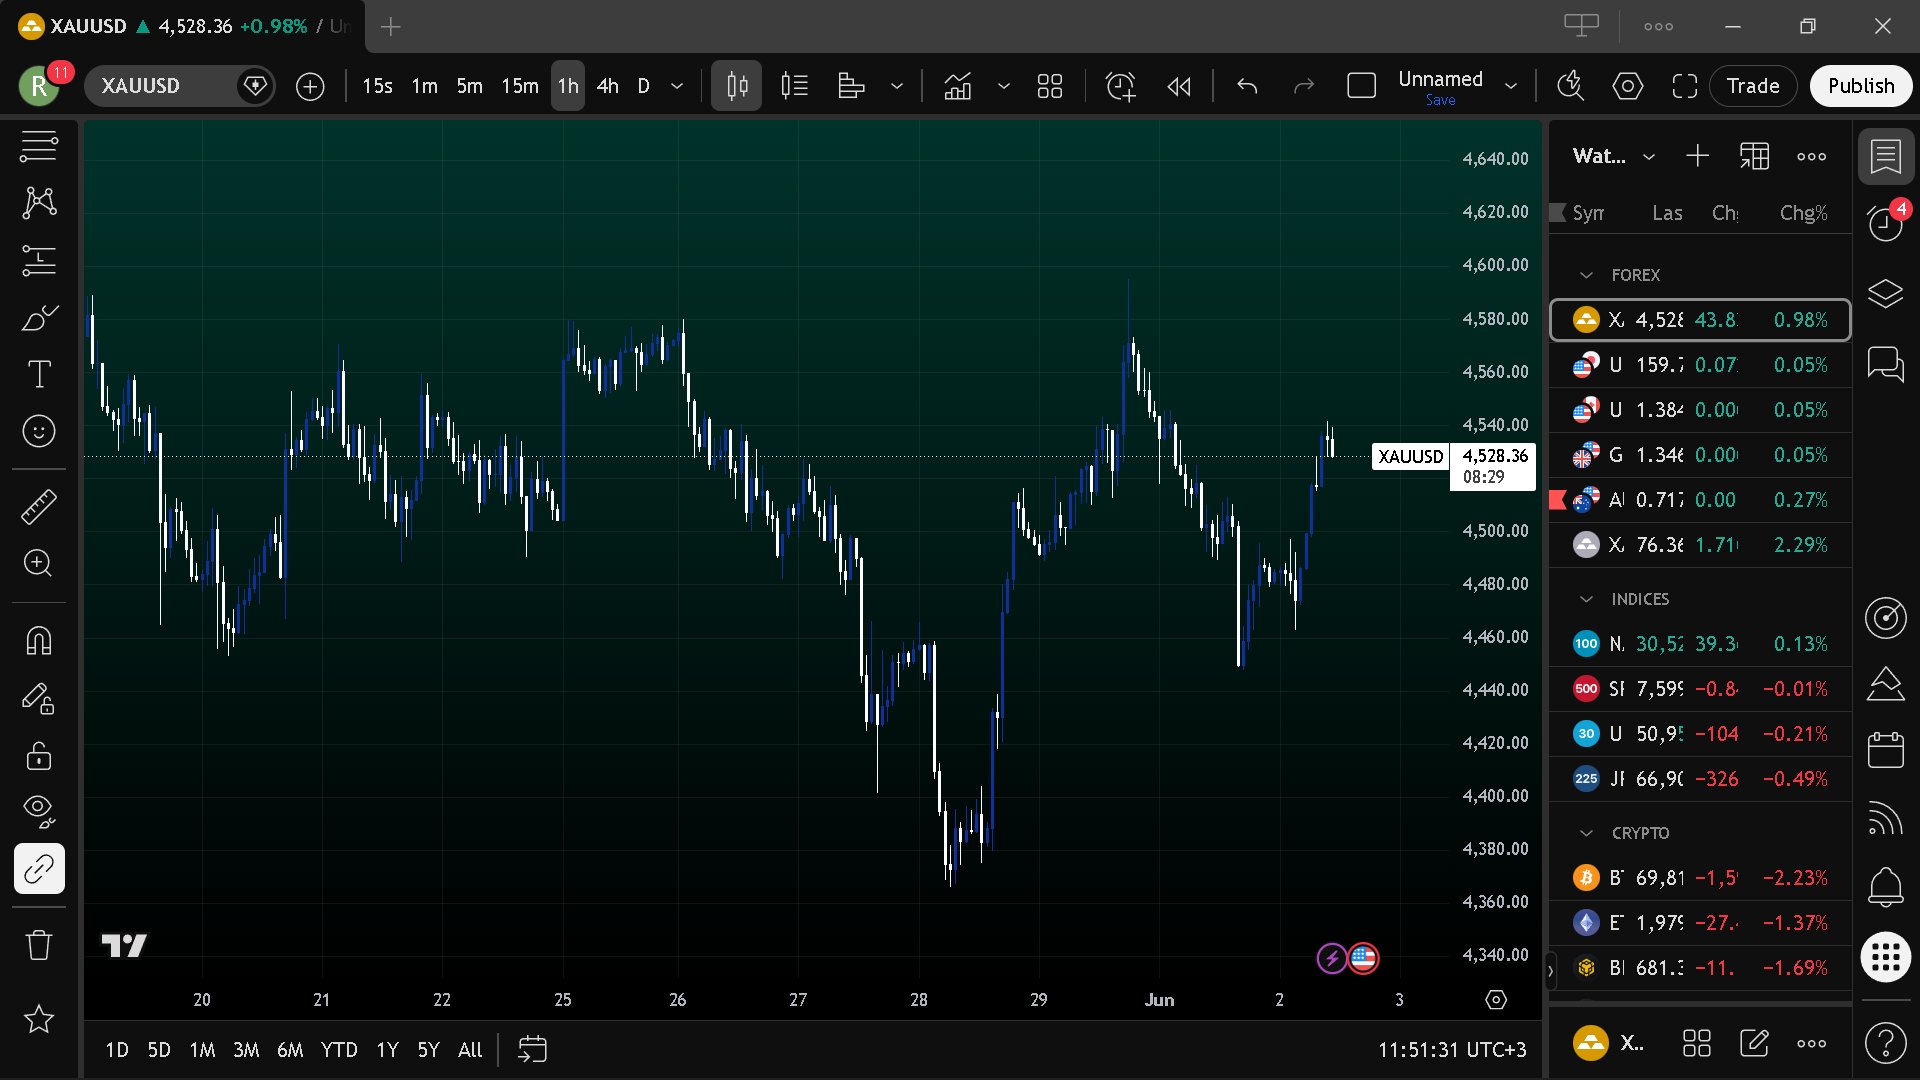The width and height of the screenshot is (1920, 1080).
Task: Expand the chart type dropdown arrow
Action: click(897, 86)
